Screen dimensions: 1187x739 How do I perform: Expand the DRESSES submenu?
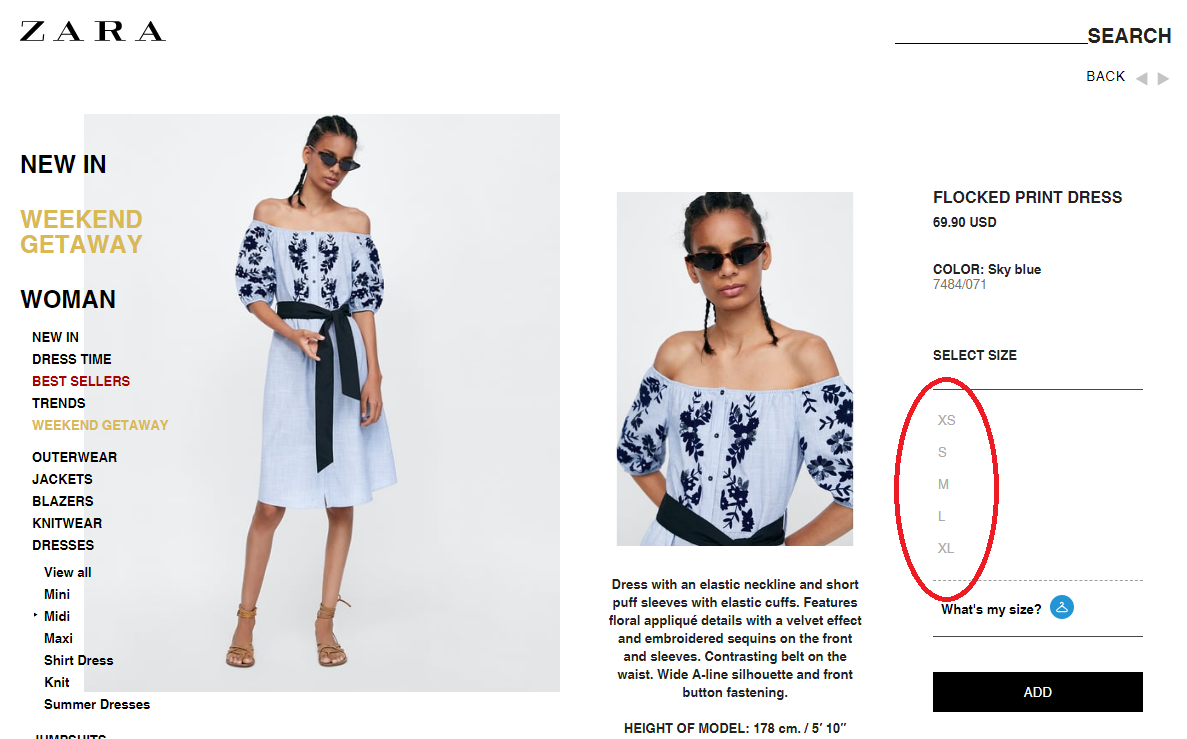[63, 545]
